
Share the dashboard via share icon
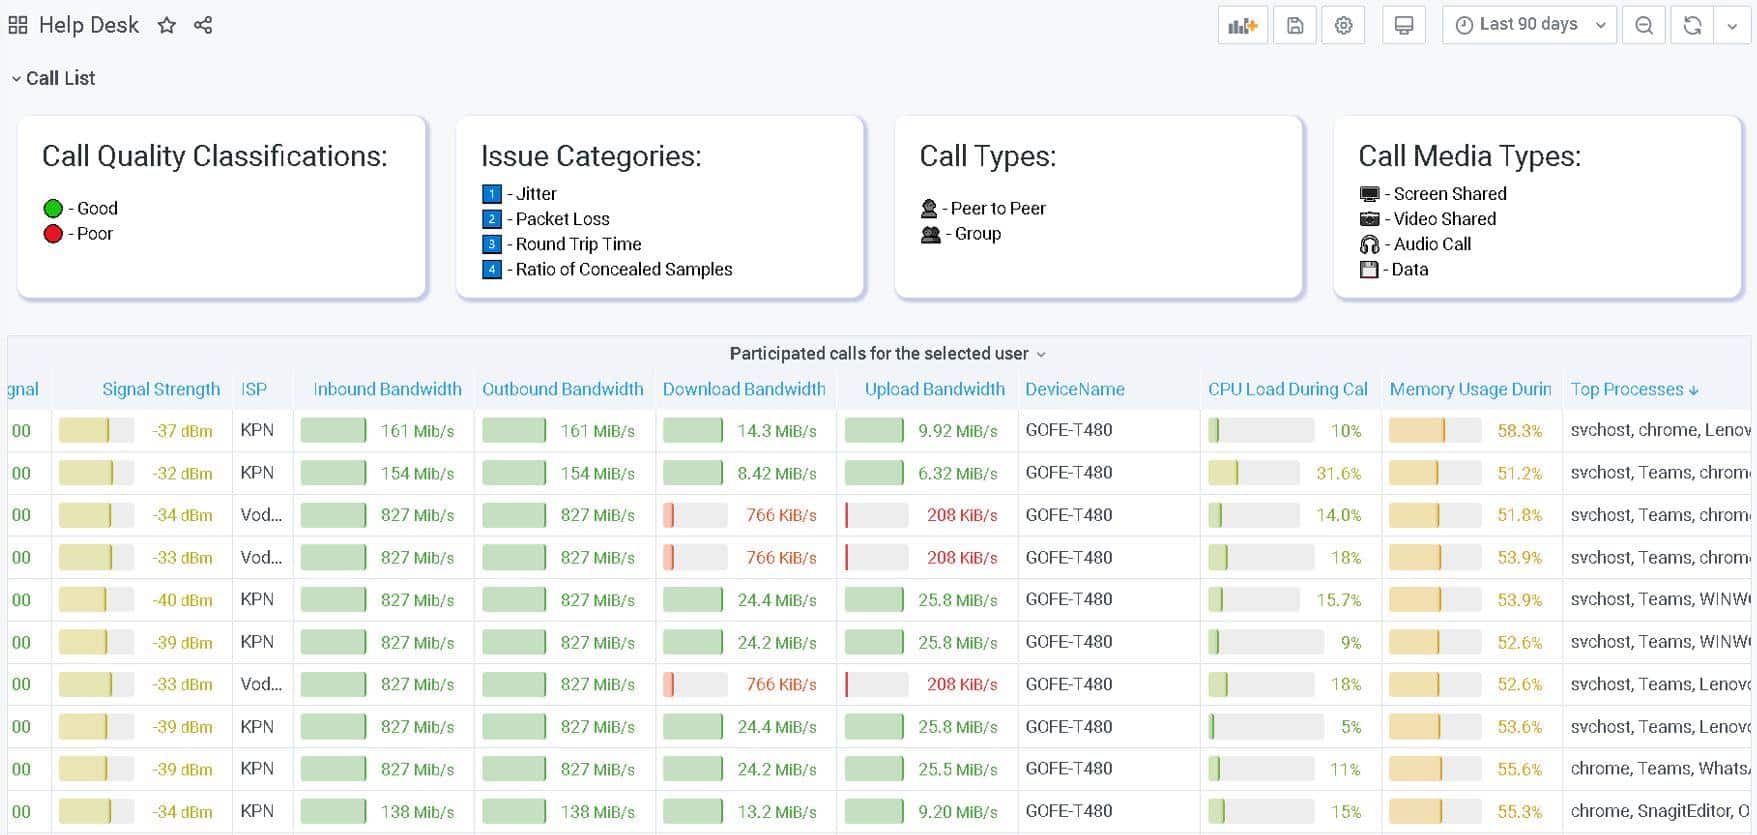tap(203, 26)
